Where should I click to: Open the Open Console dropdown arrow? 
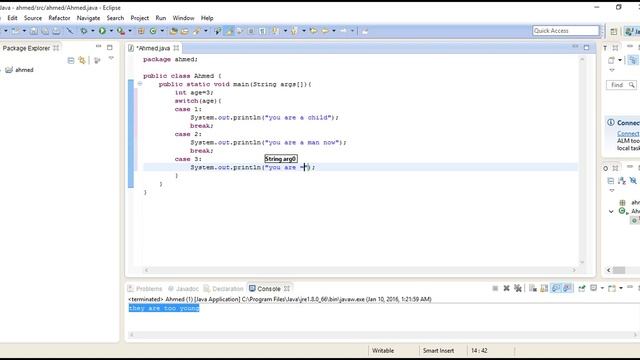click(x=621, y=288)
